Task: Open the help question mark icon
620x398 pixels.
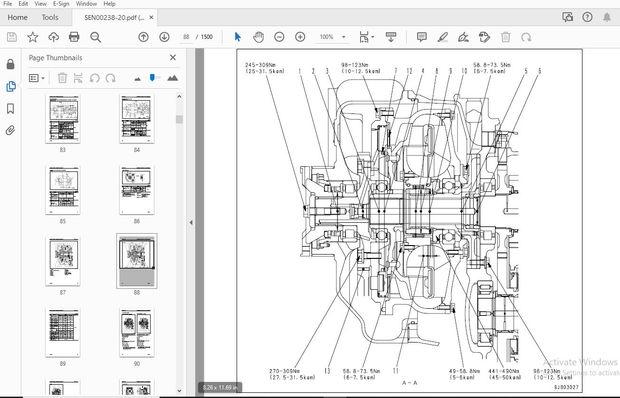Action: pyautogui.click(x=587, y=17)
